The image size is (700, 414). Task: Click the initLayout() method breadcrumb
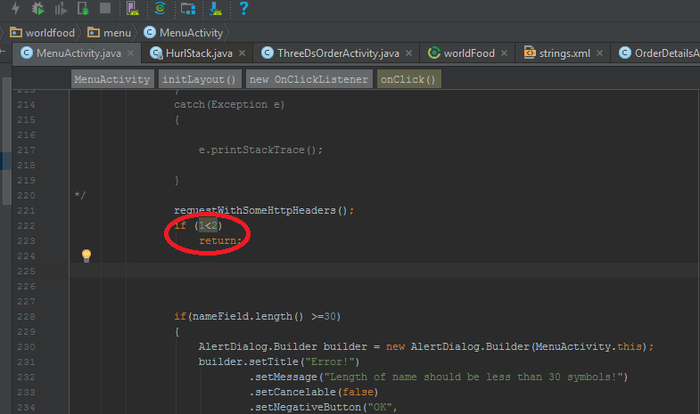click(x=199, y=79)
